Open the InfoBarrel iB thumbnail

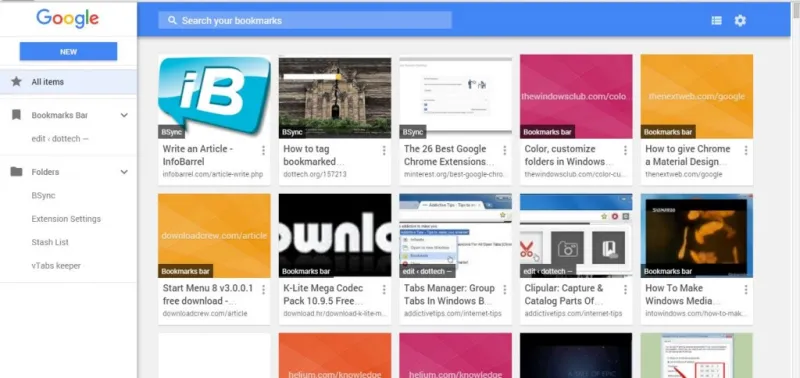[x=214, y=96]
